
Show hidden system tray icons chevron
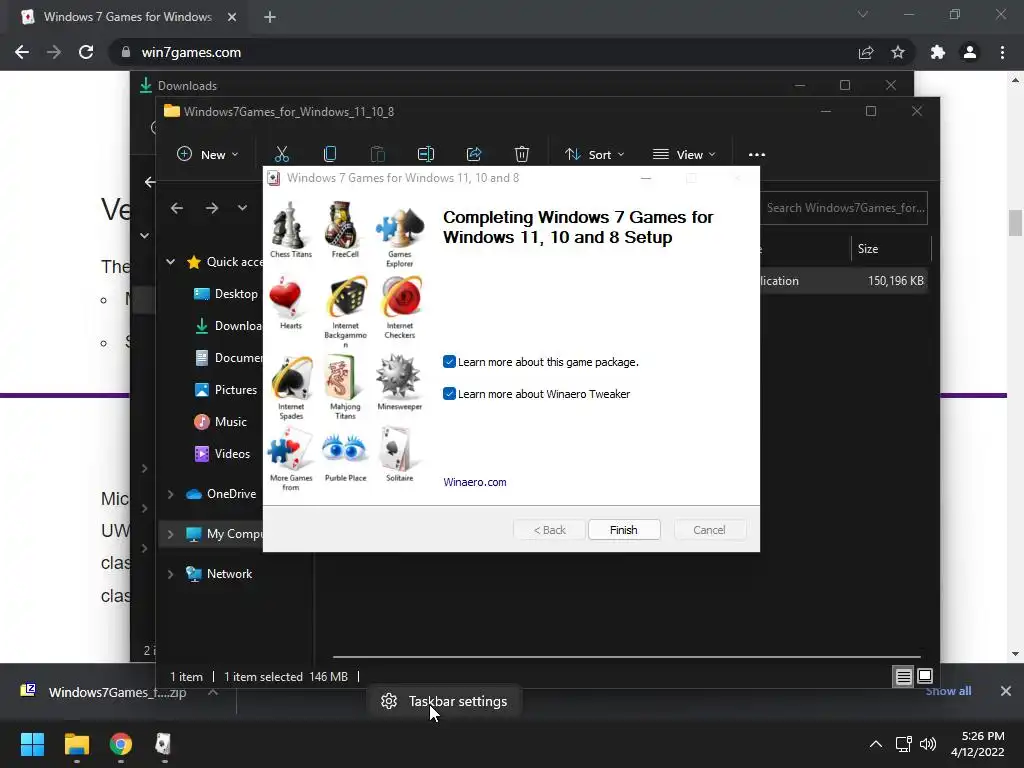876,744
